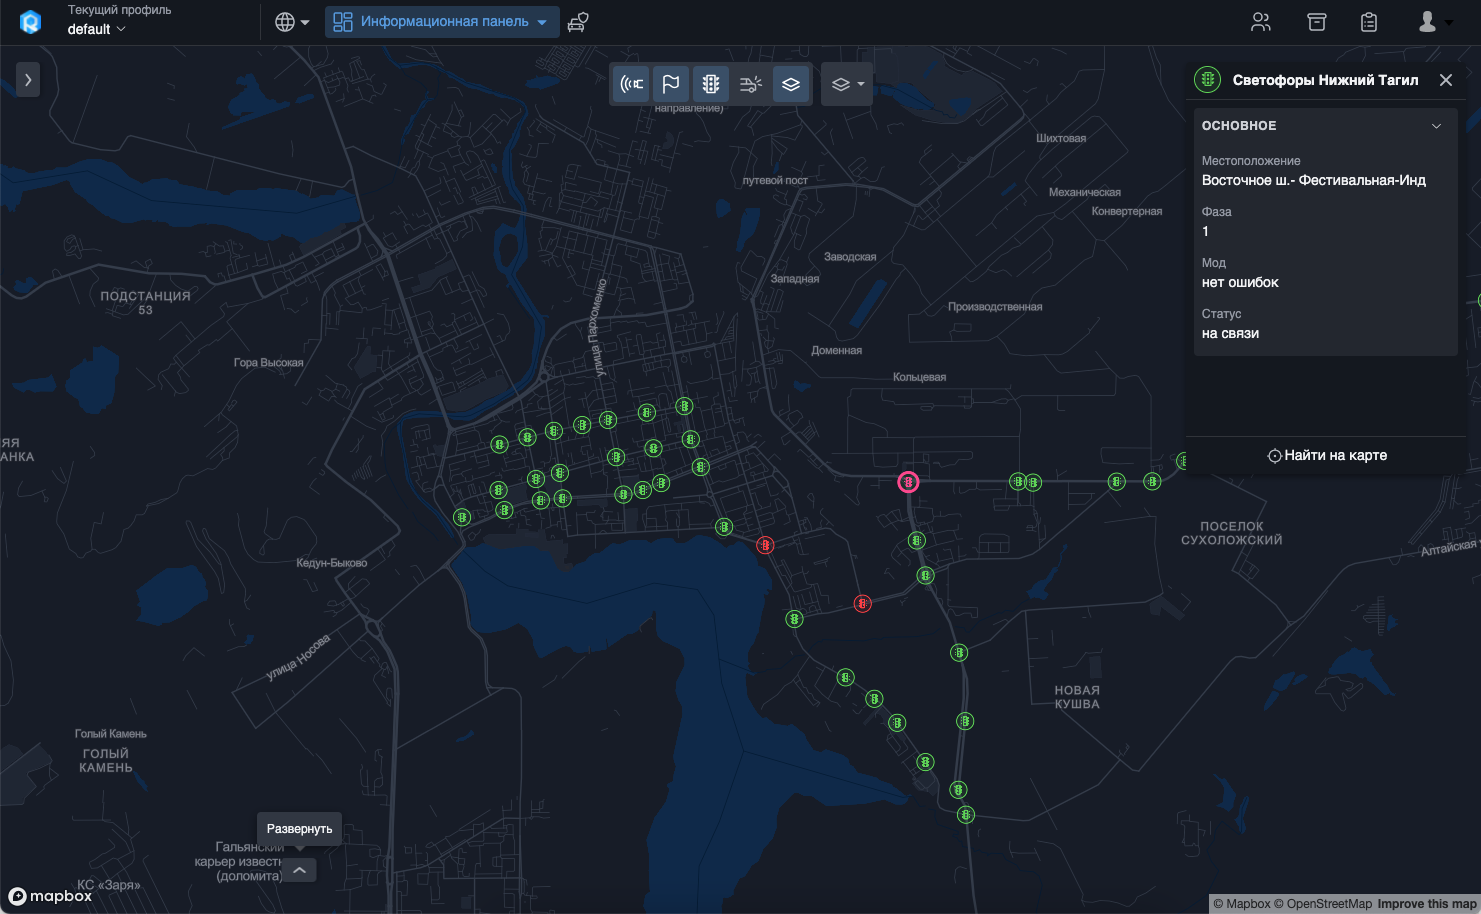Click the Гора Высокая map label
The width and height of the screenshot is (1481, 914).
268,363
